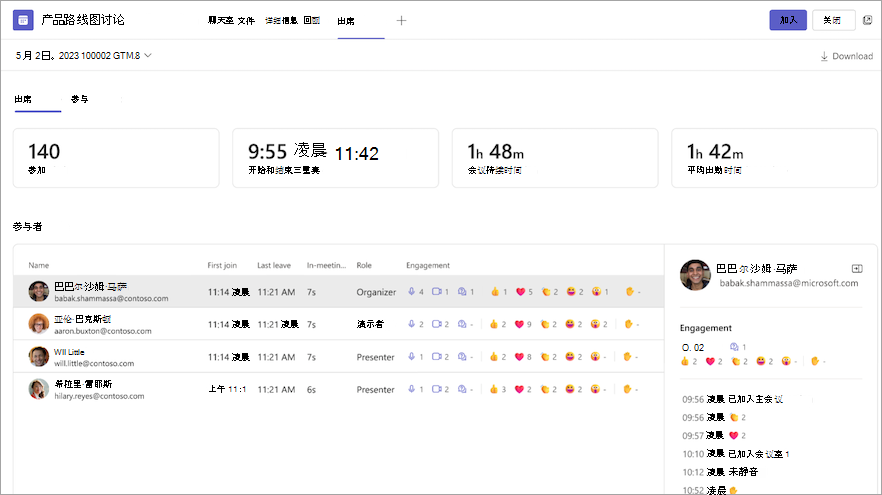Click camera icon in Organizer row
The width and height of the screenshot is (882, 495).
[436, 291]
